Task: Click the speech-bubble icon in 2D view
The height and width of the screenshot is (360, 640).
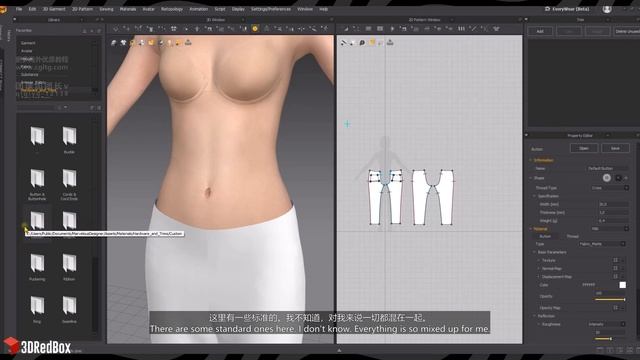Action: coord(362,42)
